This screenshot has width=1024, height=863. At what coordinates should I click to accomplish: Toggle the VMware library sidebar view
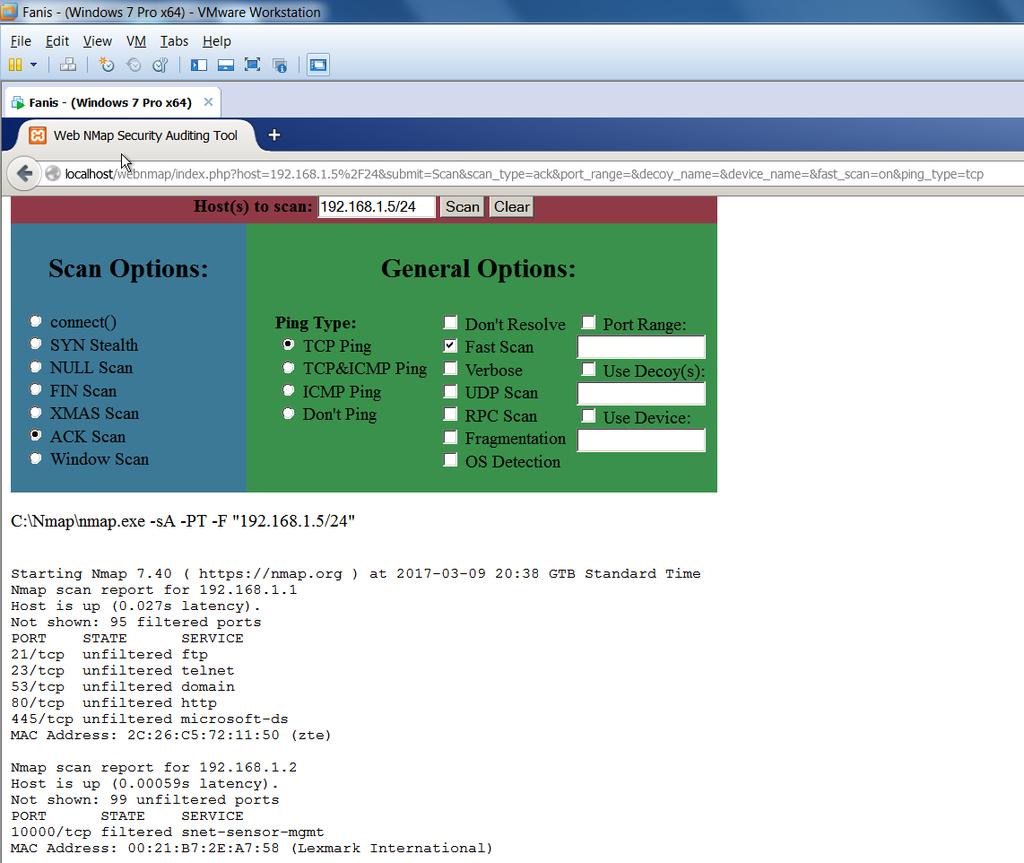[x=199, y=65]
